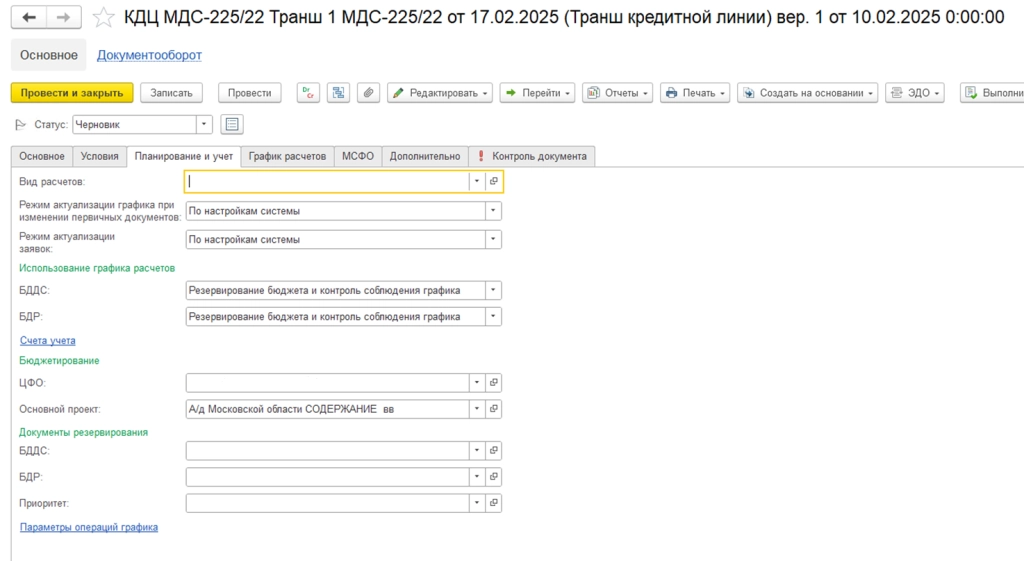
Task: Open the Редактировать dropdown menu
Action: [440, 93]
